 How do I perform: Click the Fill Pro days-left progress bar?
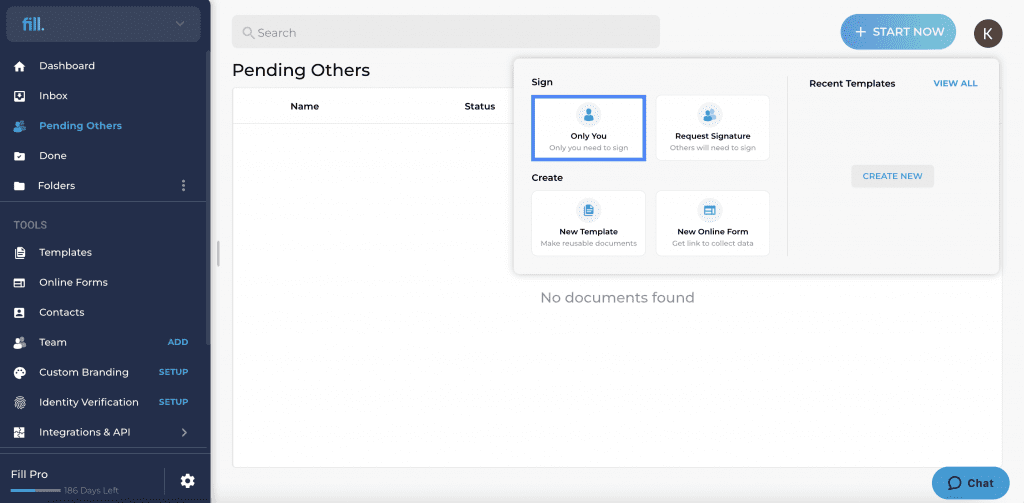point(36,490)
